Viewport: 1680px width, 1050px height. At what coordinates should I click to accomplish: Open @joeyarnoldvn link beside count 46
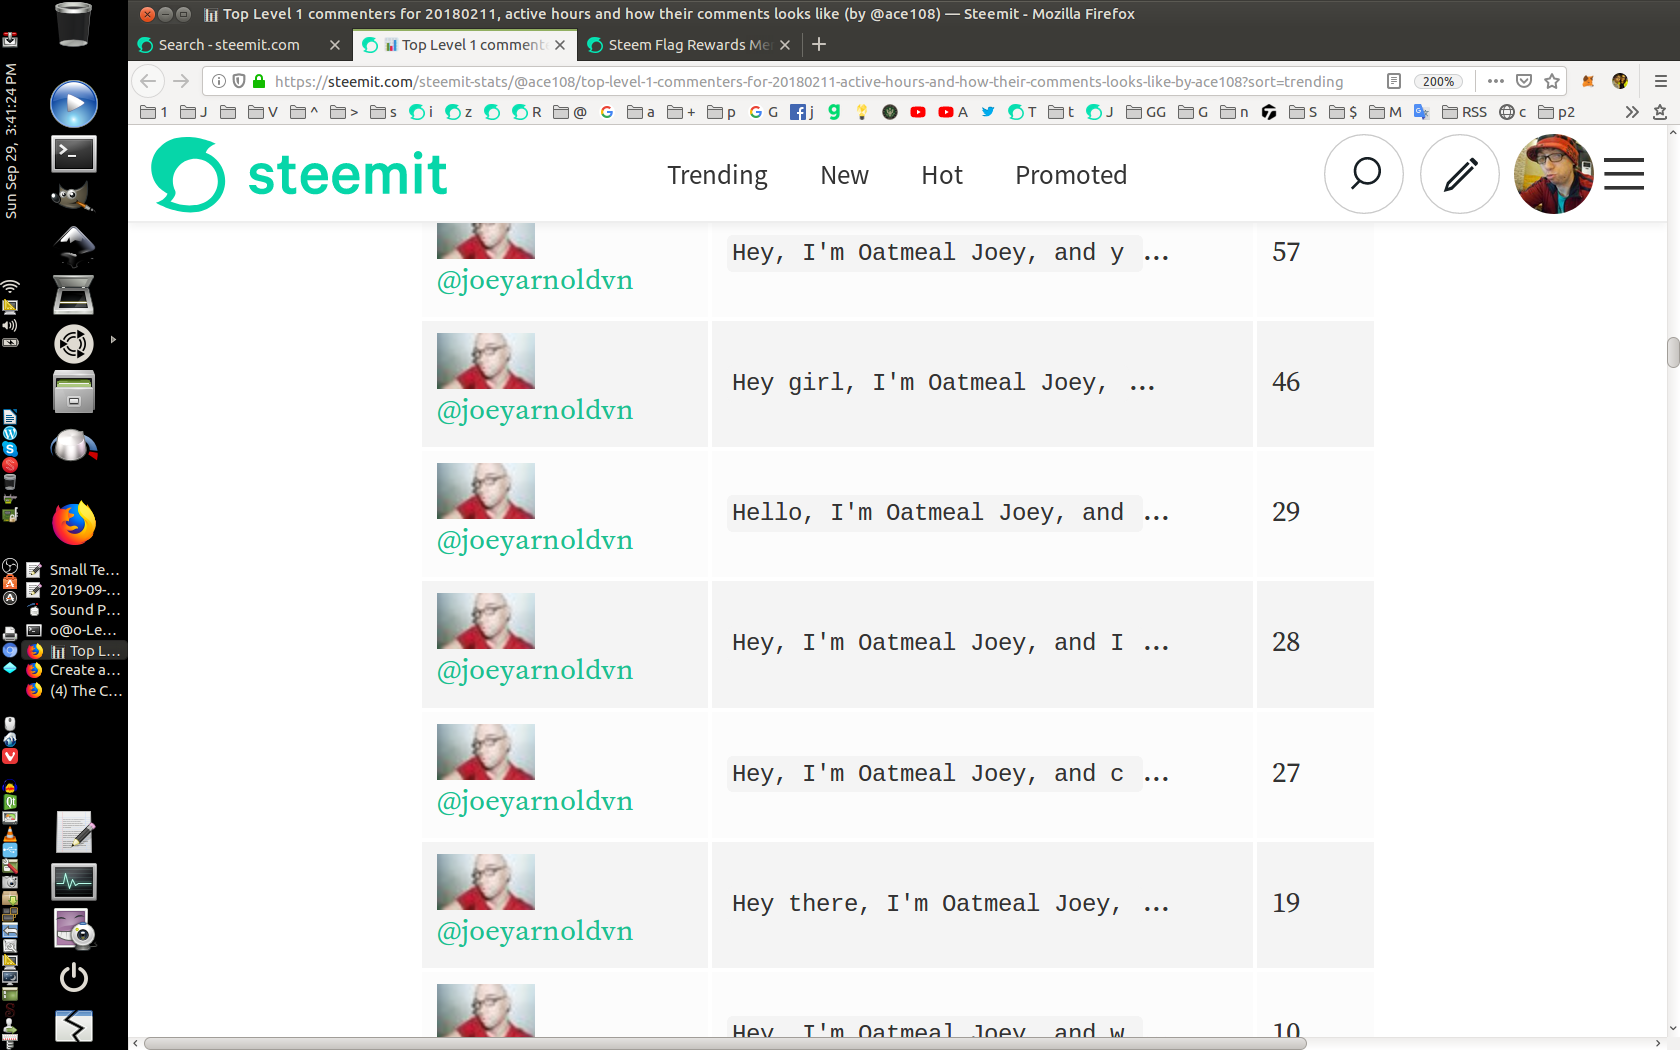(x=535, y=410)
